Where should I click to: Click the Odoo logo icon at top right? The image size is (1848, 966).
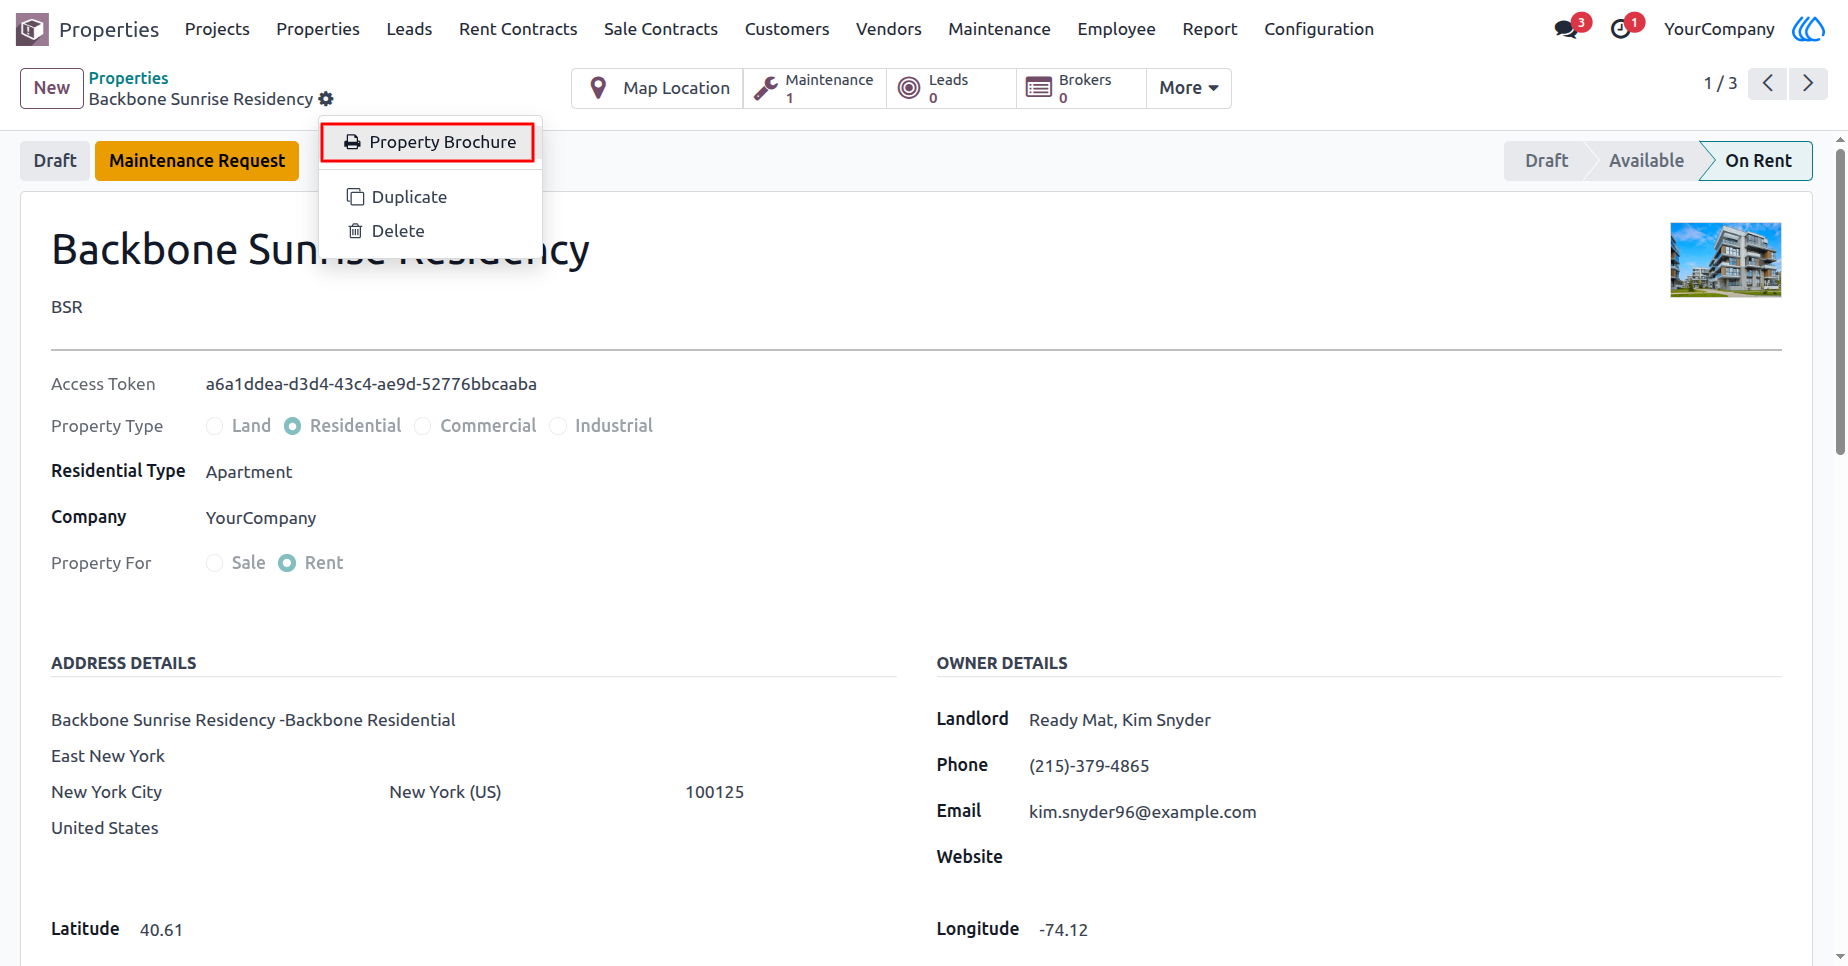[x=1808, y=29]
